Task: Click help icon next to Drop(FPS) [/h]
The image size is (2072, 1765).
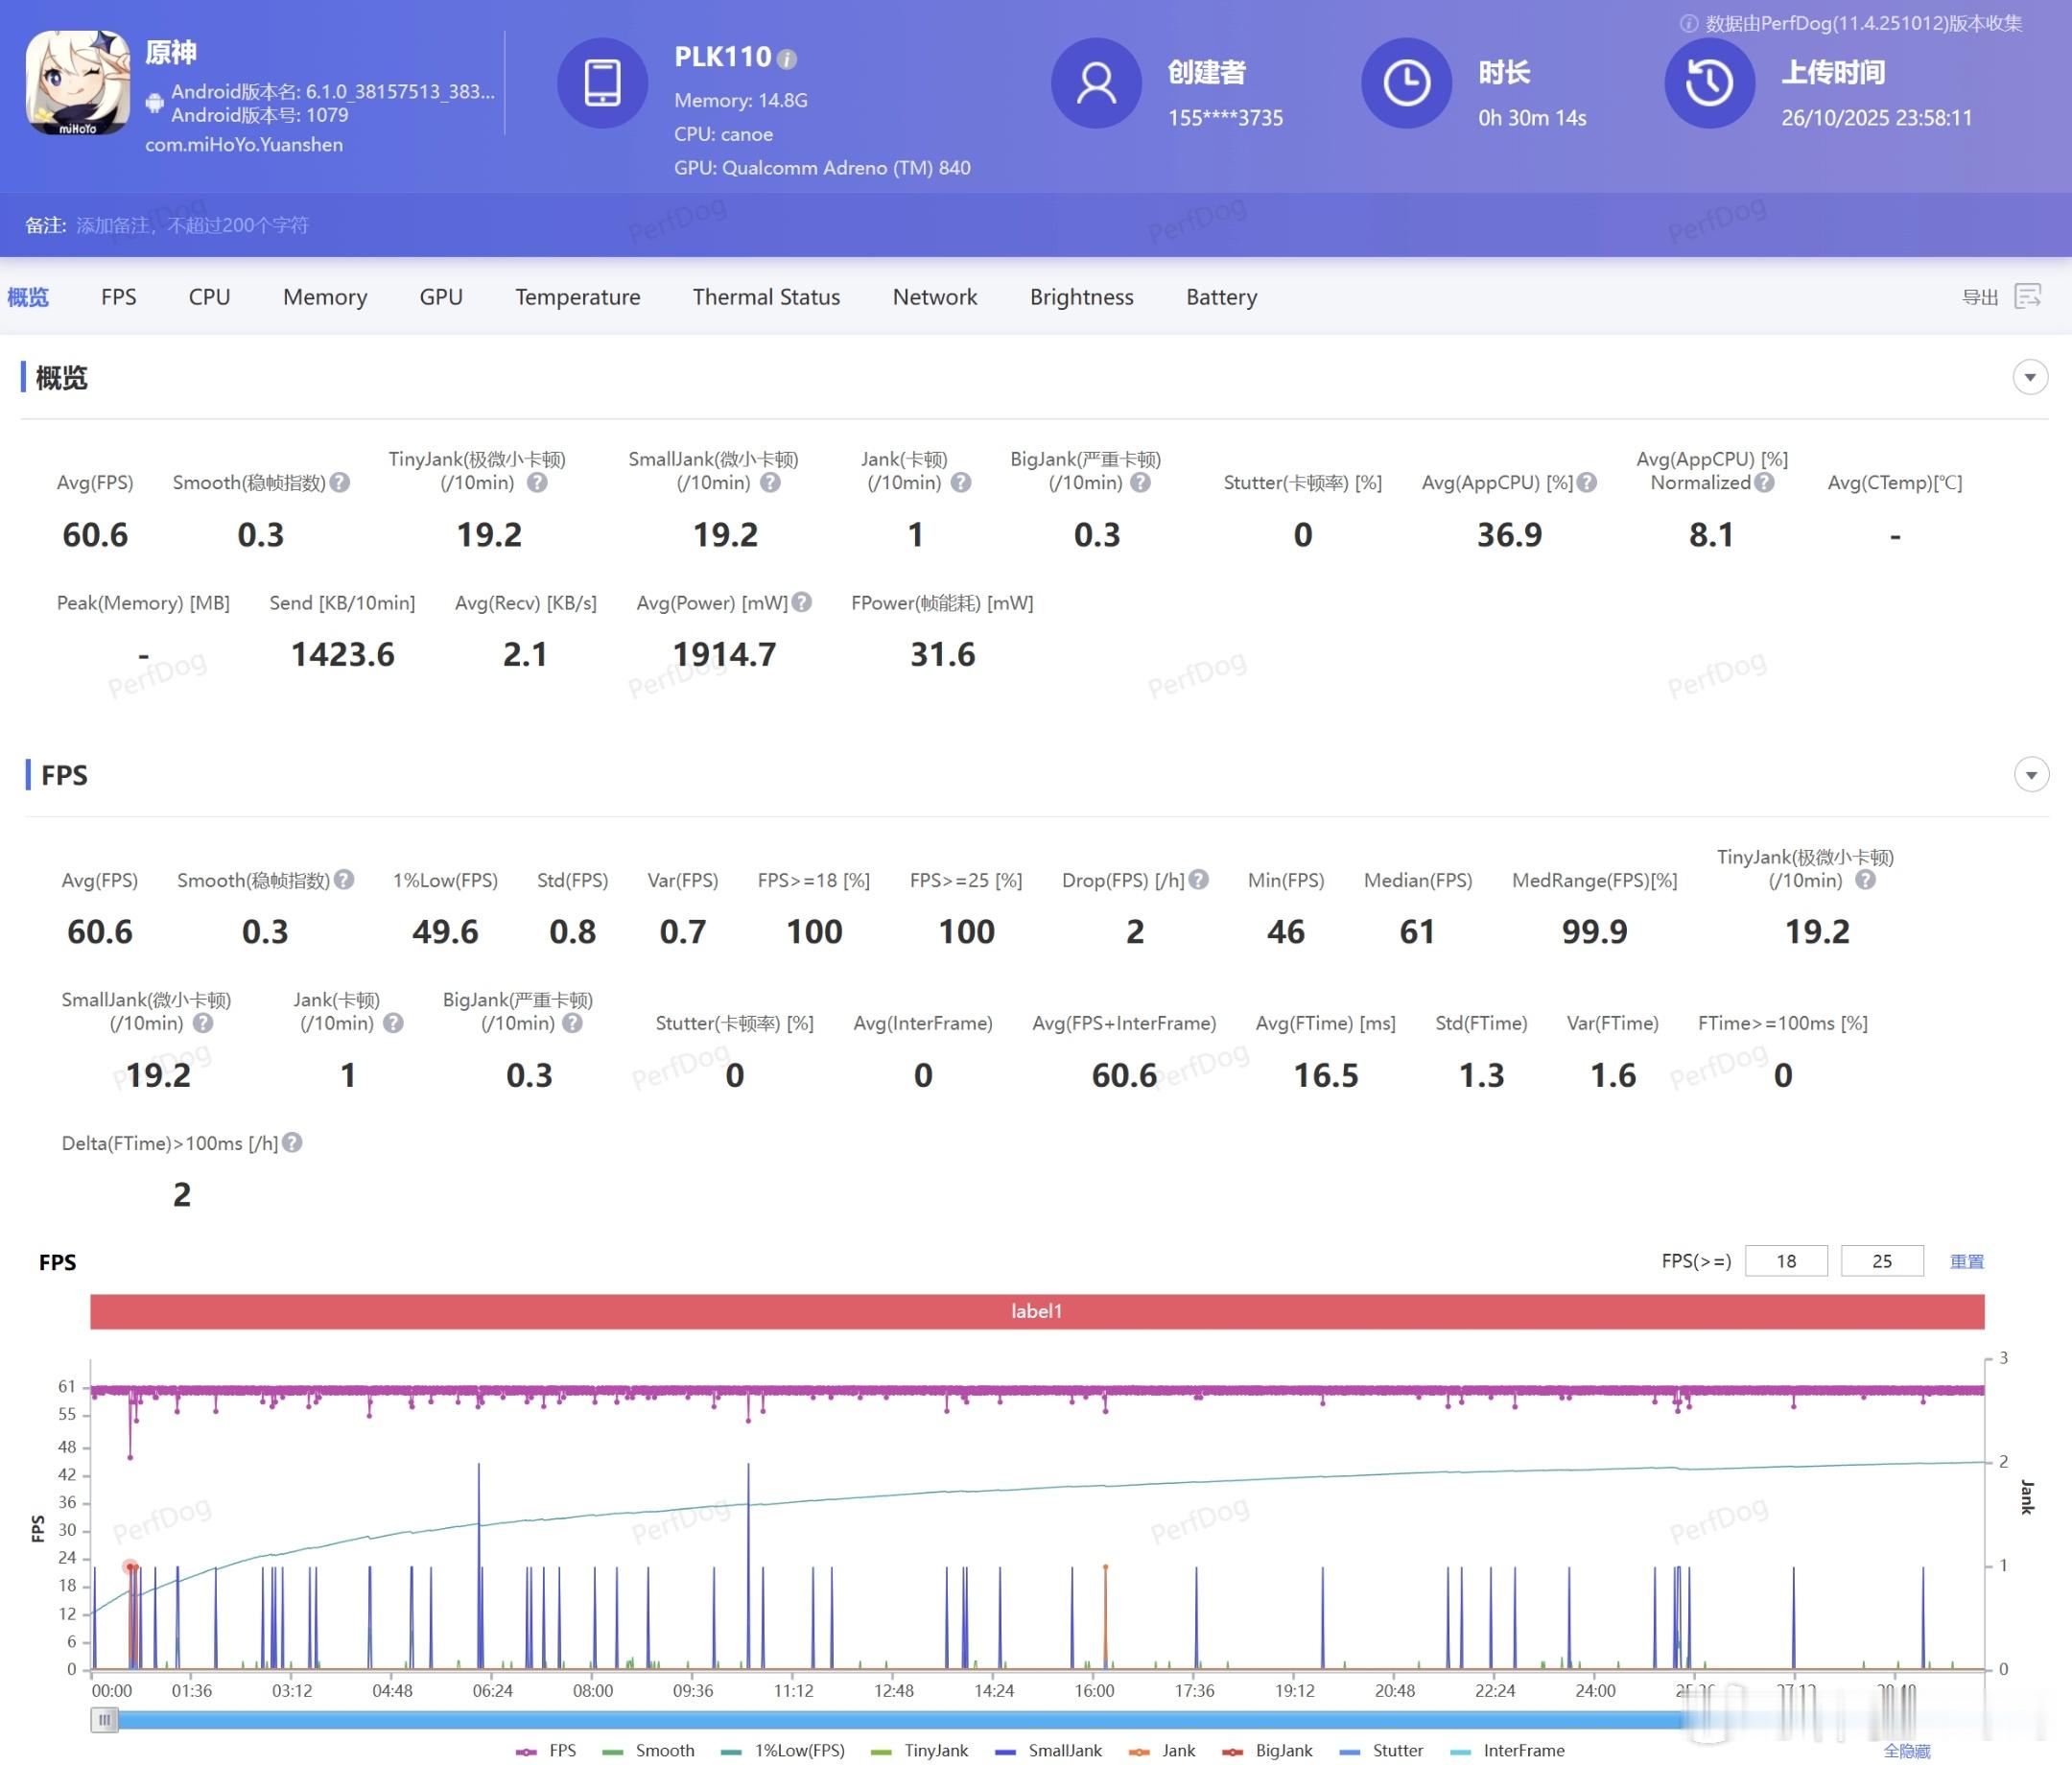Action: click(x=1199, y=879)
